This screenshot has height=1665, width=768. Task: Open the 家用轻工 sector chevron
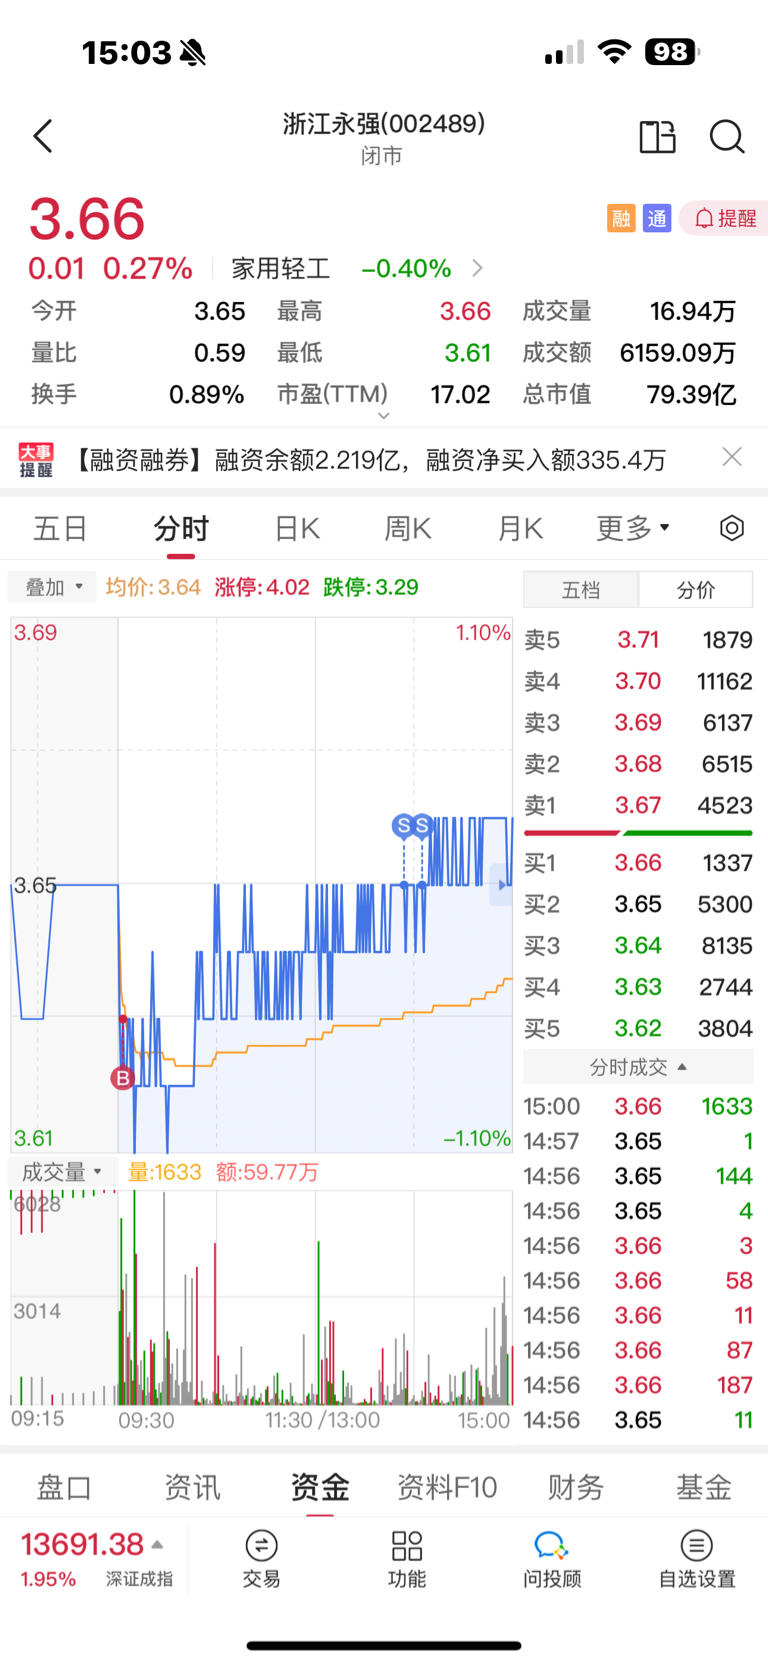477,268
